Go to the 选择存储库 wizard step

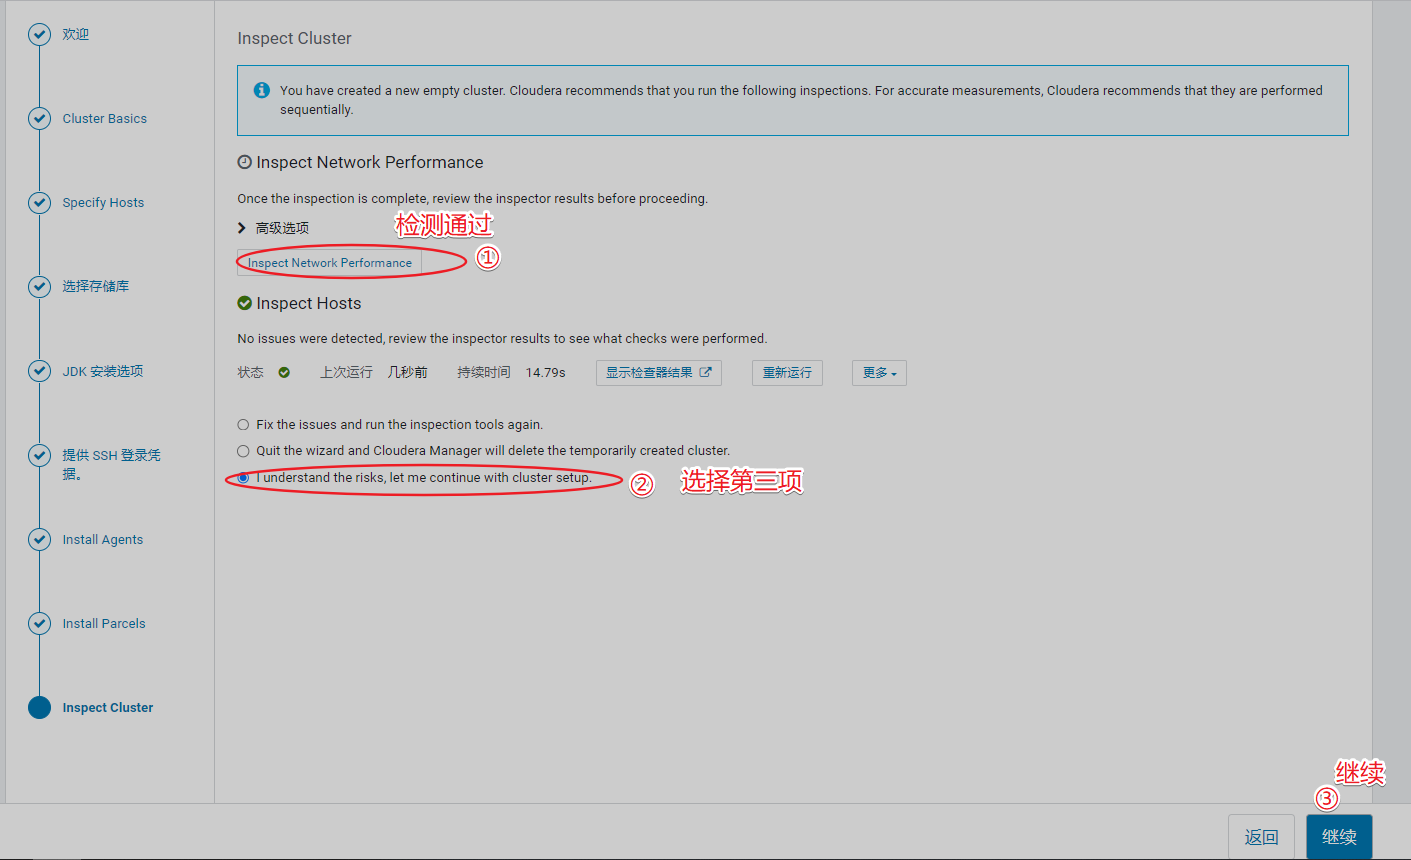pos(96,287)
